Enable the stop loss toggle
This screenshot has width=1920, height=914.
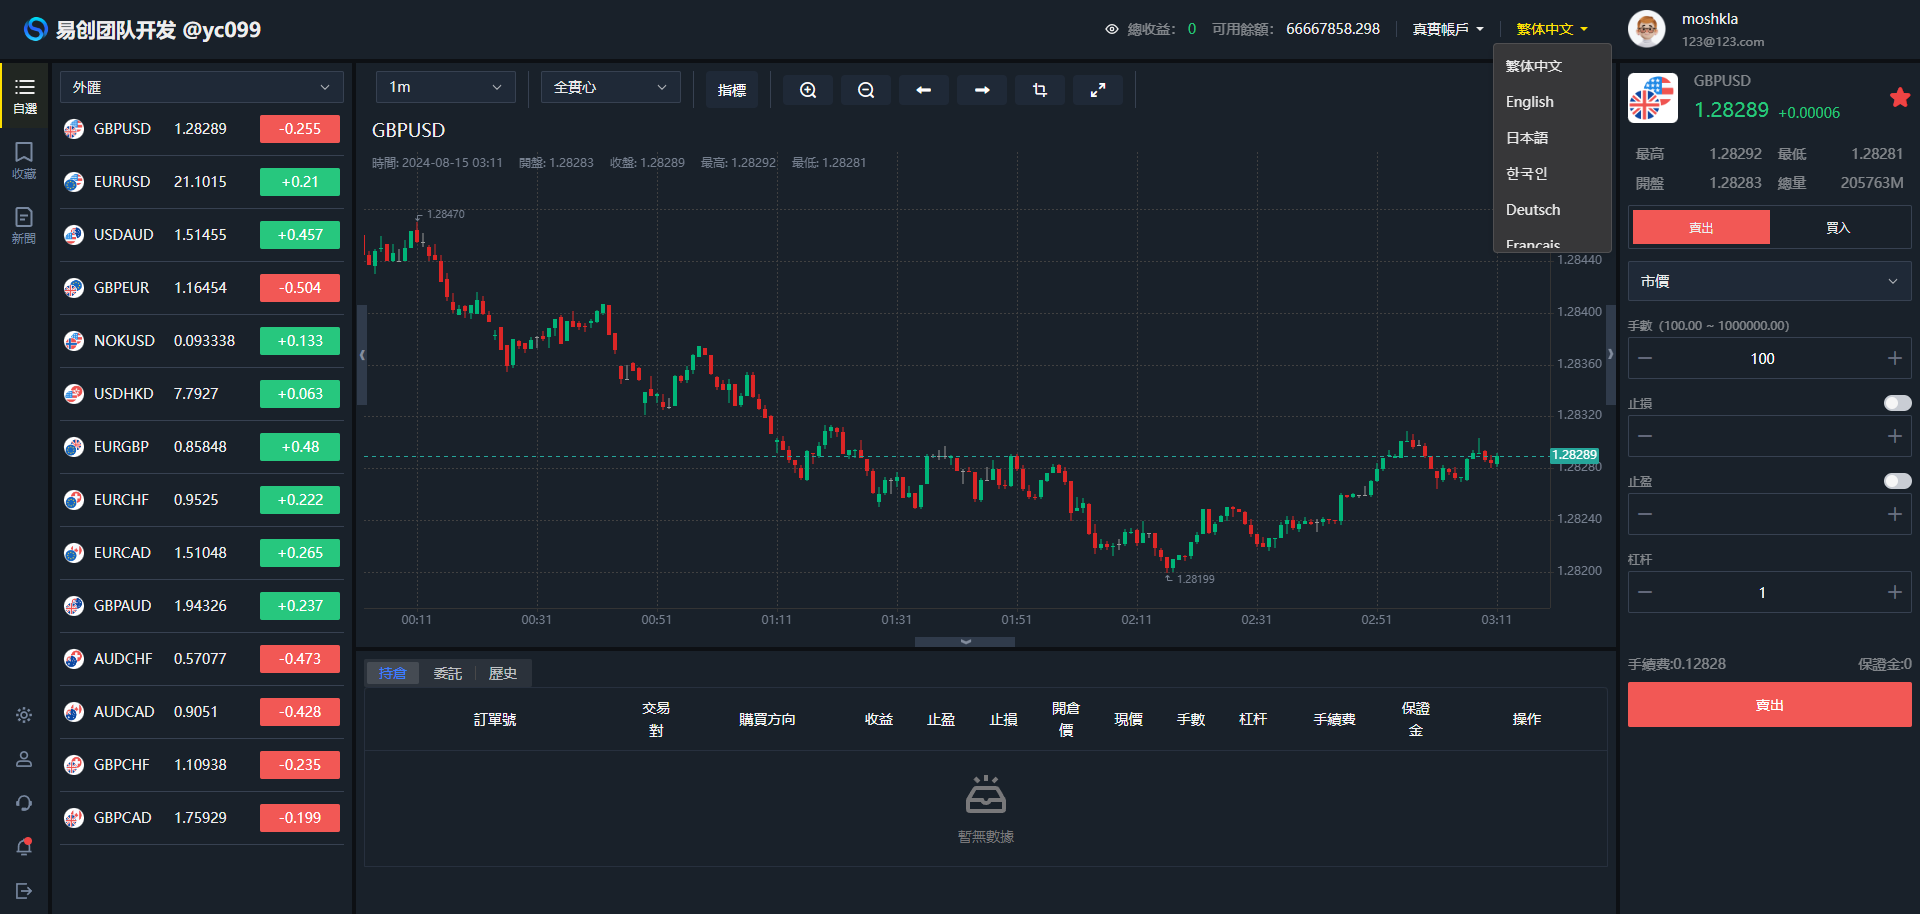1896,403
